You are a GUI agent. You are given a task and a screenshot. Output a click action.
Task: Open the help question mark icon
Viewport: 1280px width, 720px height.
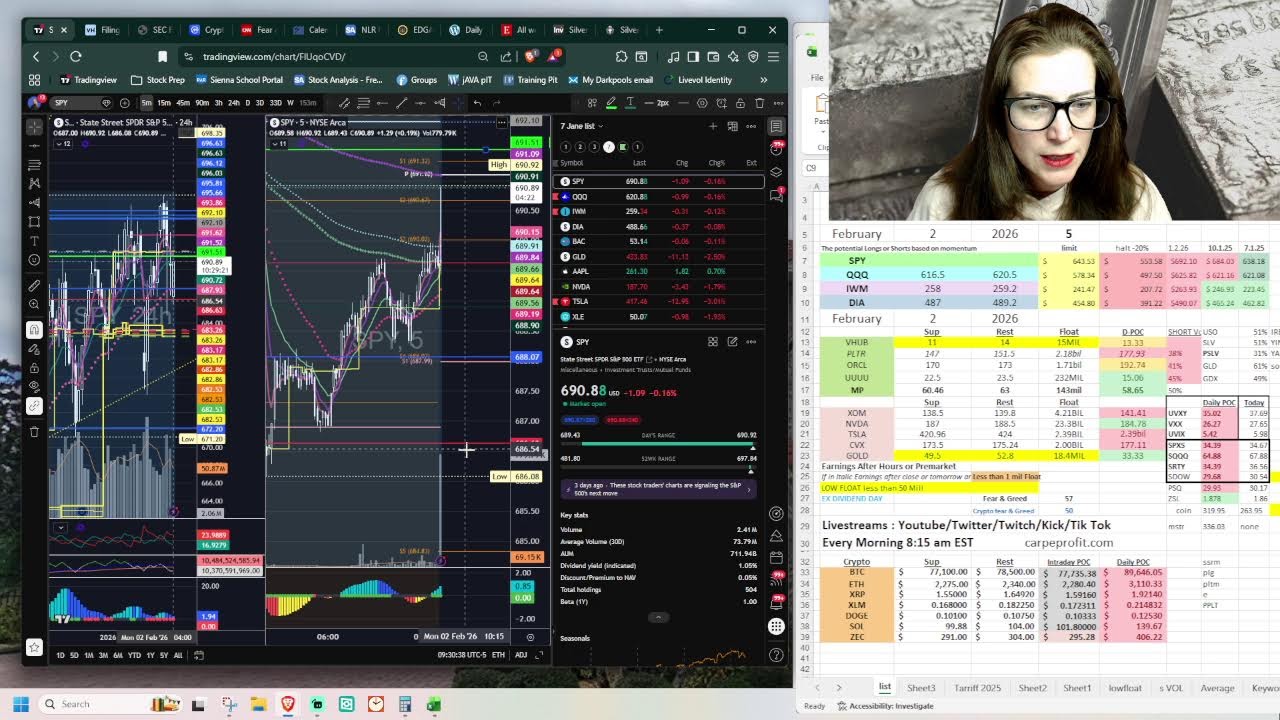pos(776,655)
